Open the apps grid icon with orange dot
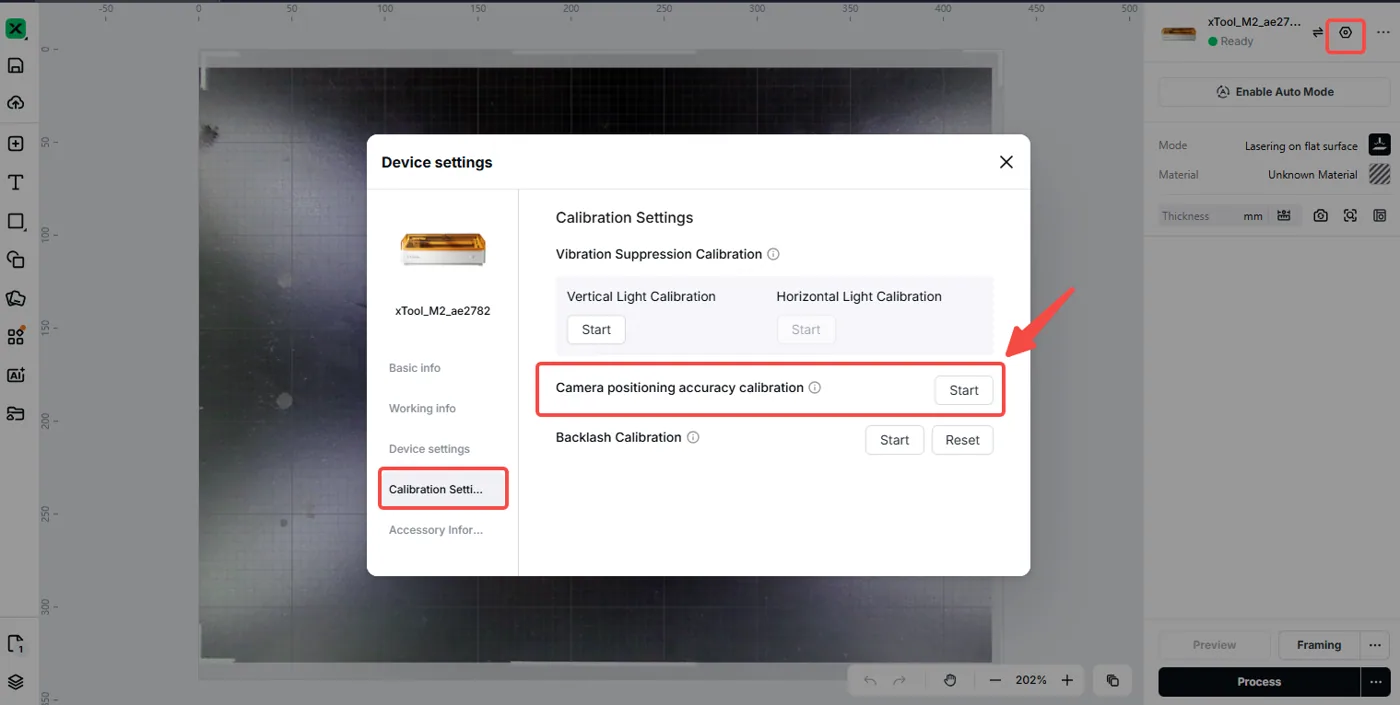 [x=15, y=336]
